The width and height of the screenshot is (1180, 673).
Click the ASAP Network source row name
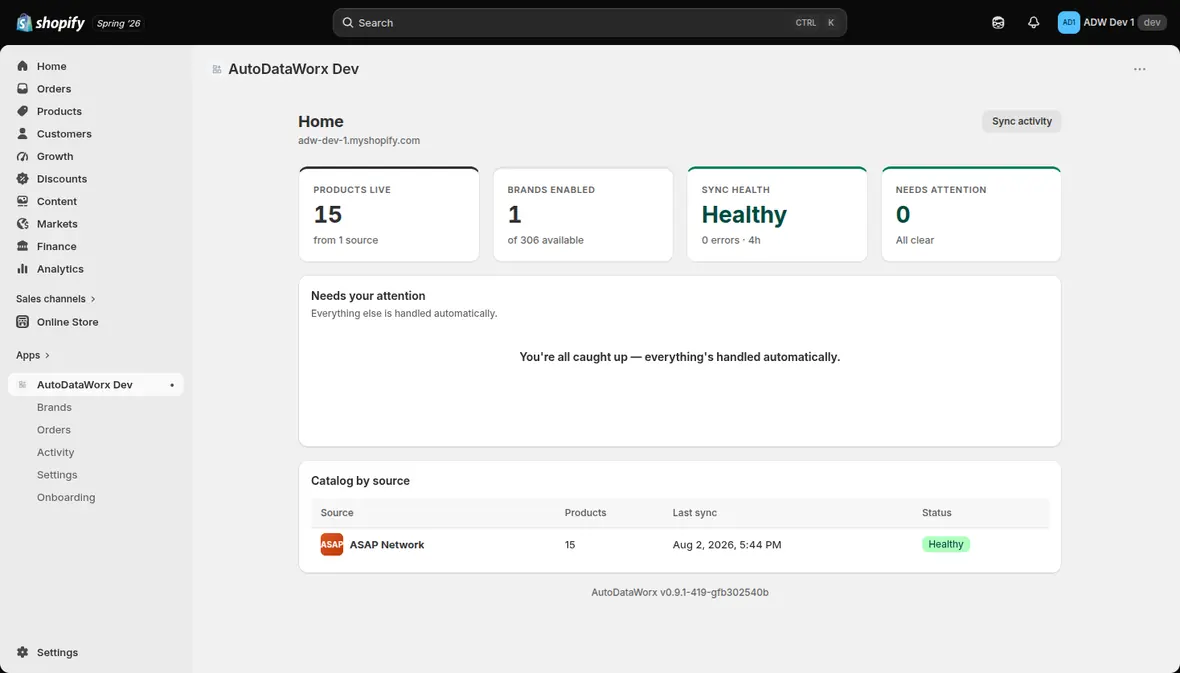(x=387, y=545)
